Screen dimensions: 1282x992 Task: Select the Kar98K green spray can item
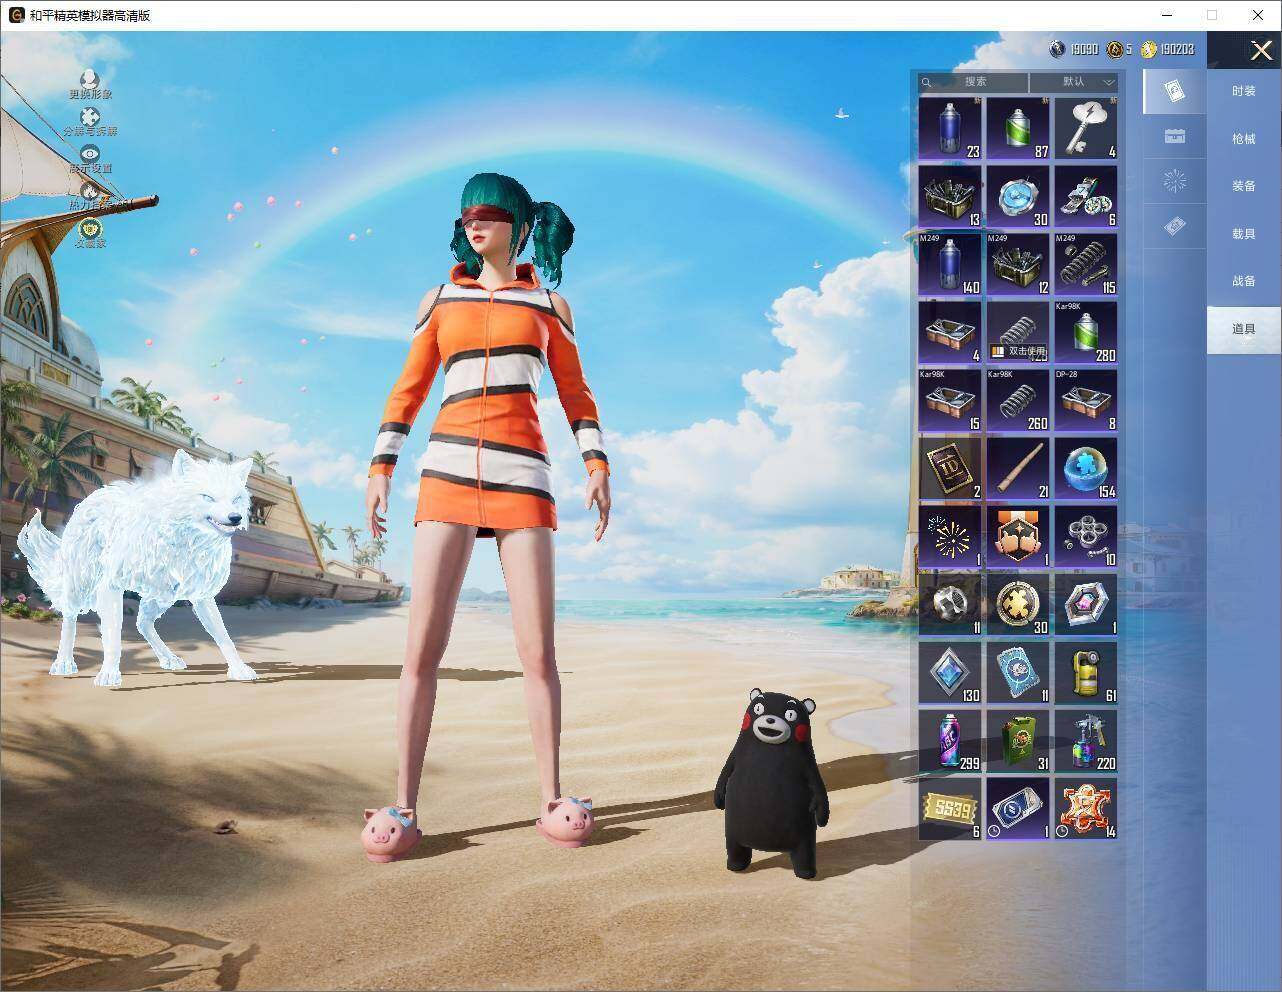(1086, 332)
